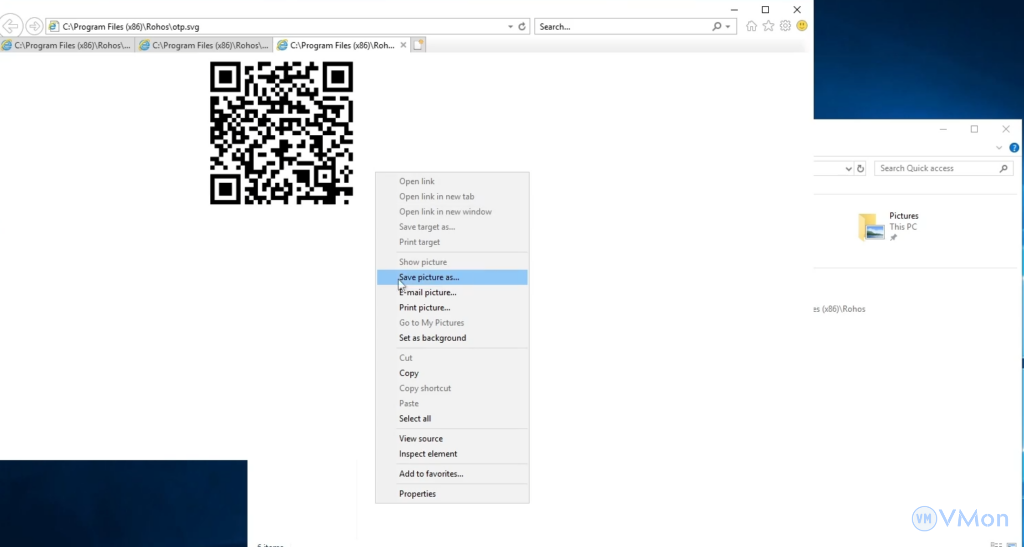Click the Refresh icon in address bar

pos(522,27)
